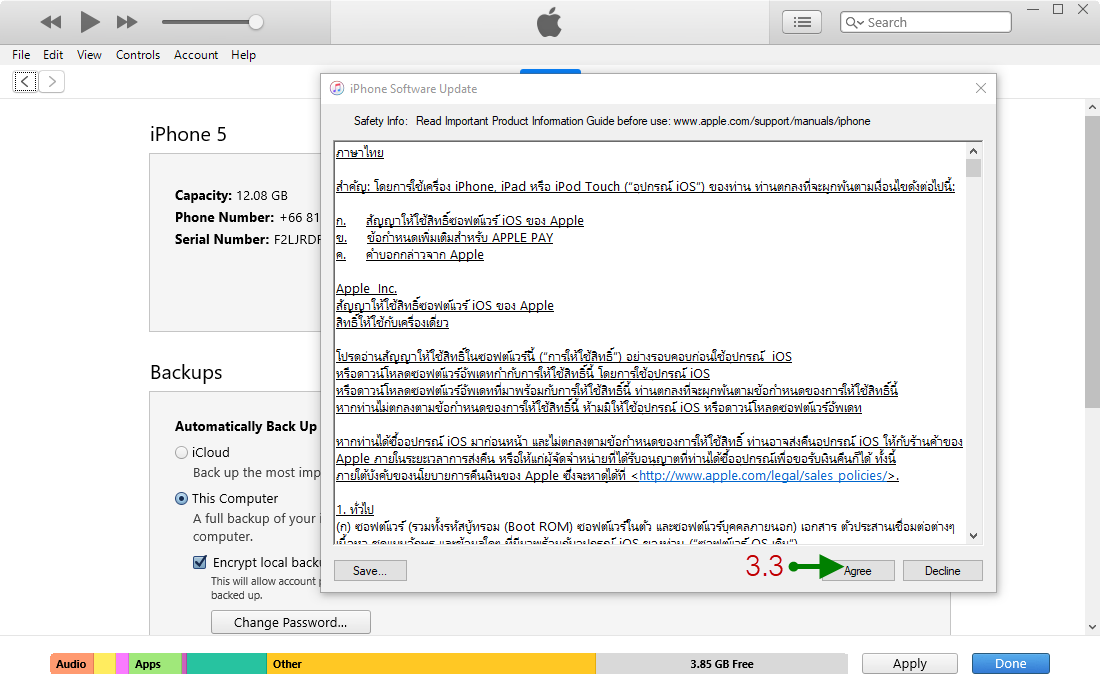This screenshot has height=691, width=1100.
Task: Click the Apply button
Action: tap(910, 664)
